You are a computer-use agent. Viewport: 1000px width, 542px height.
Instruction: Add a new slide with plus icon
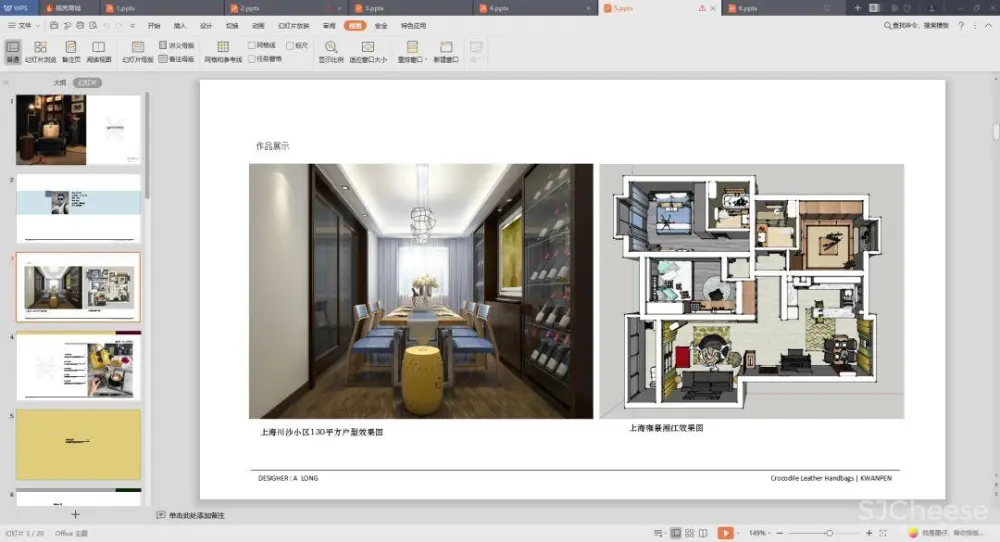click(x=75, y=514)
